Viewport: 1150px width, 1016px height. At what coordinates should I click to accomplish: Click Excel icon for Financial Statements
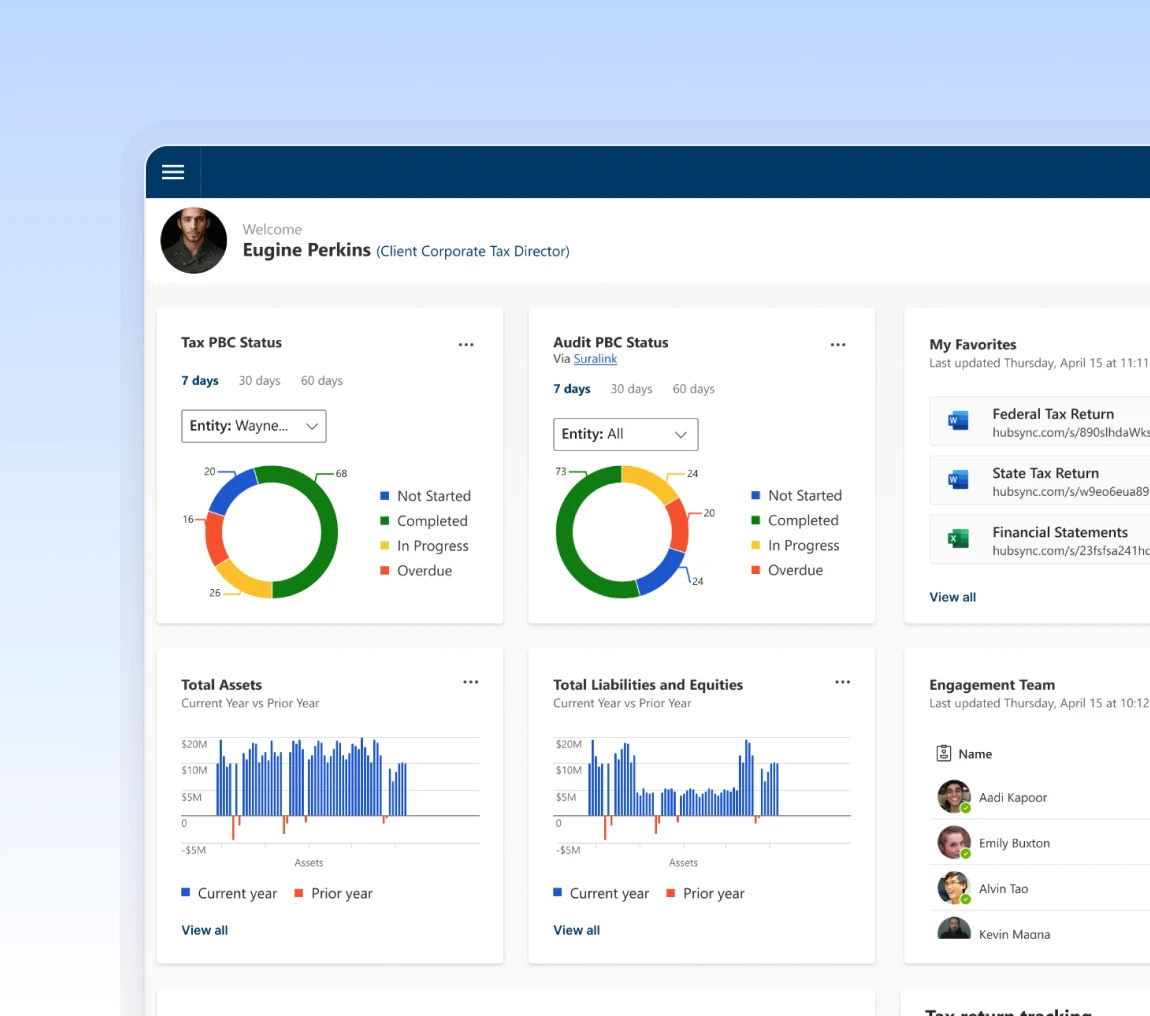(x=958, y=539)
